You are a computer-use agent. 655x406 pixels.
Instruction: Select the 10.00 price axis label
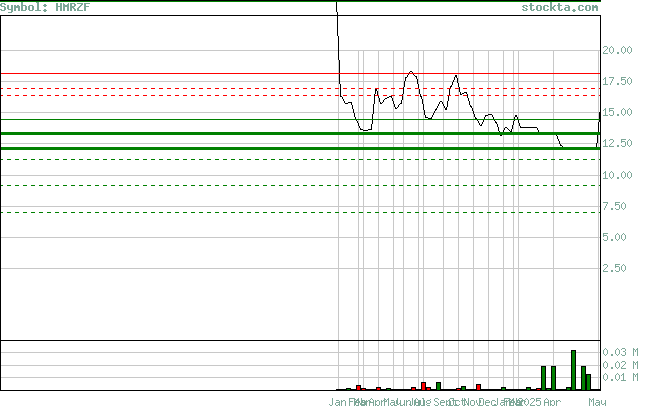(x=617, y=175)
